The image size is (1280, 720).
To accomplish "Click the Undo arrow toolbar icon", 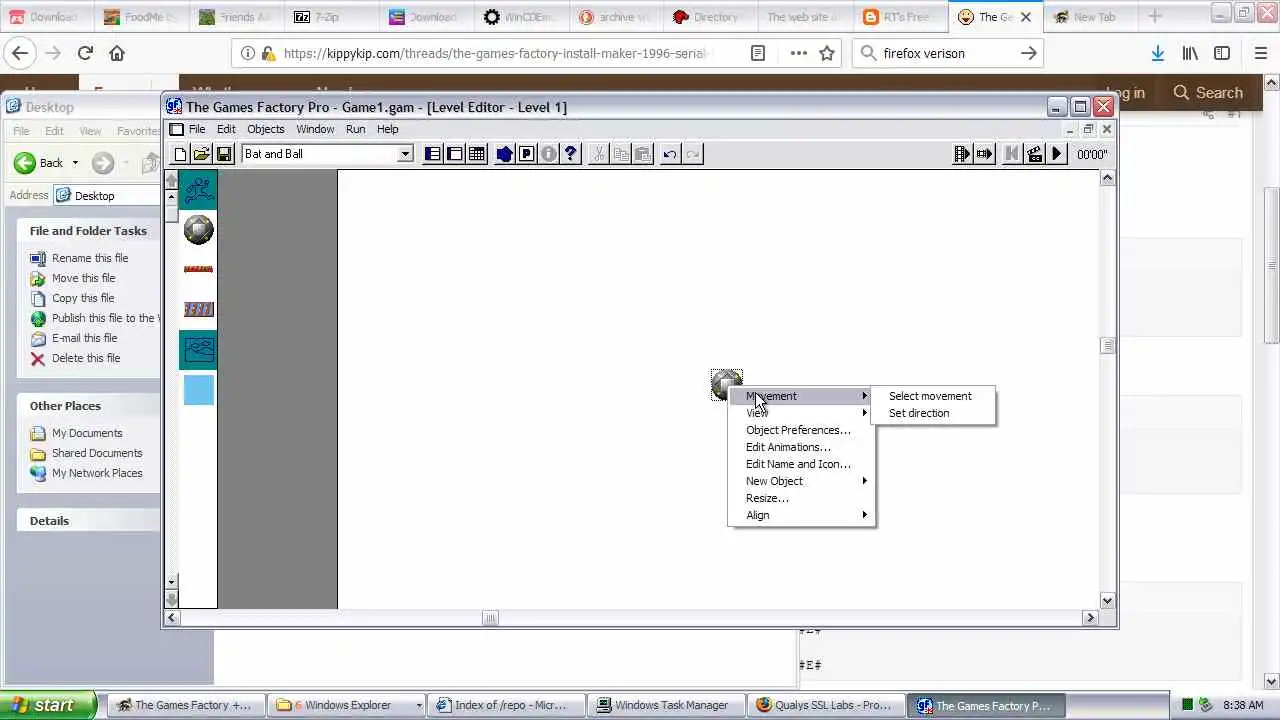I will [x=669, y=154].
